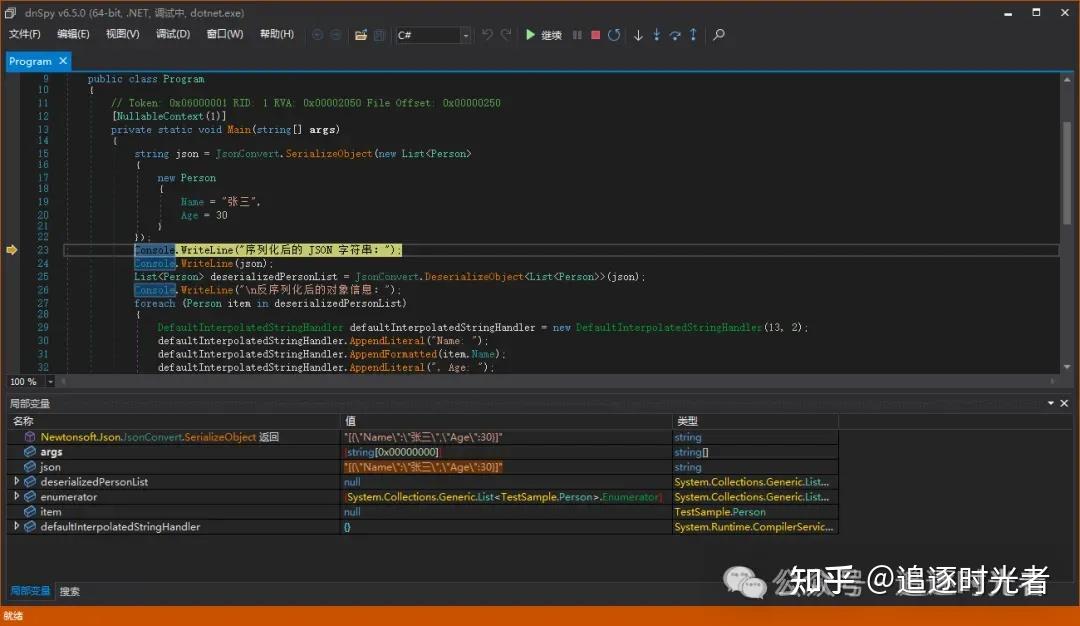Viewport: 1080px width, 626px height.
Task: Click the TestSample.Person type cell
Action: click(x=720, y=512)
